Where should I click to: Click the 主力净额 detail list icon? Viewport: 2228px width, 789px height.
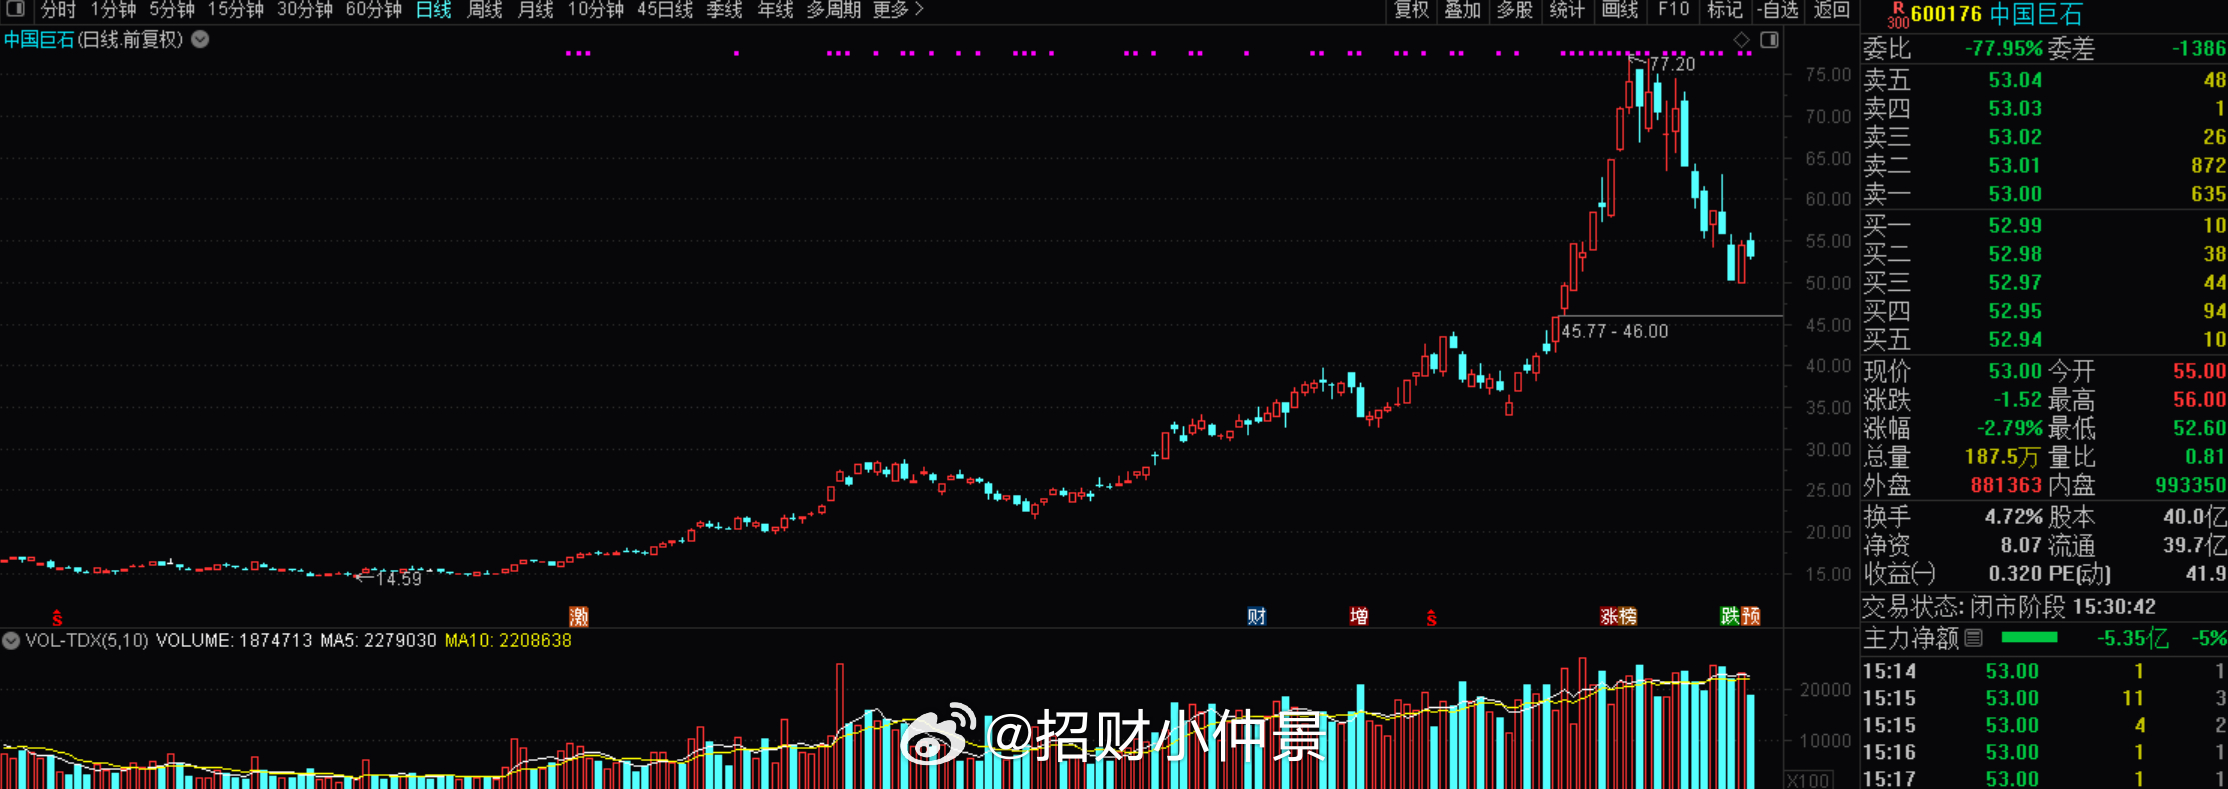1973,638
